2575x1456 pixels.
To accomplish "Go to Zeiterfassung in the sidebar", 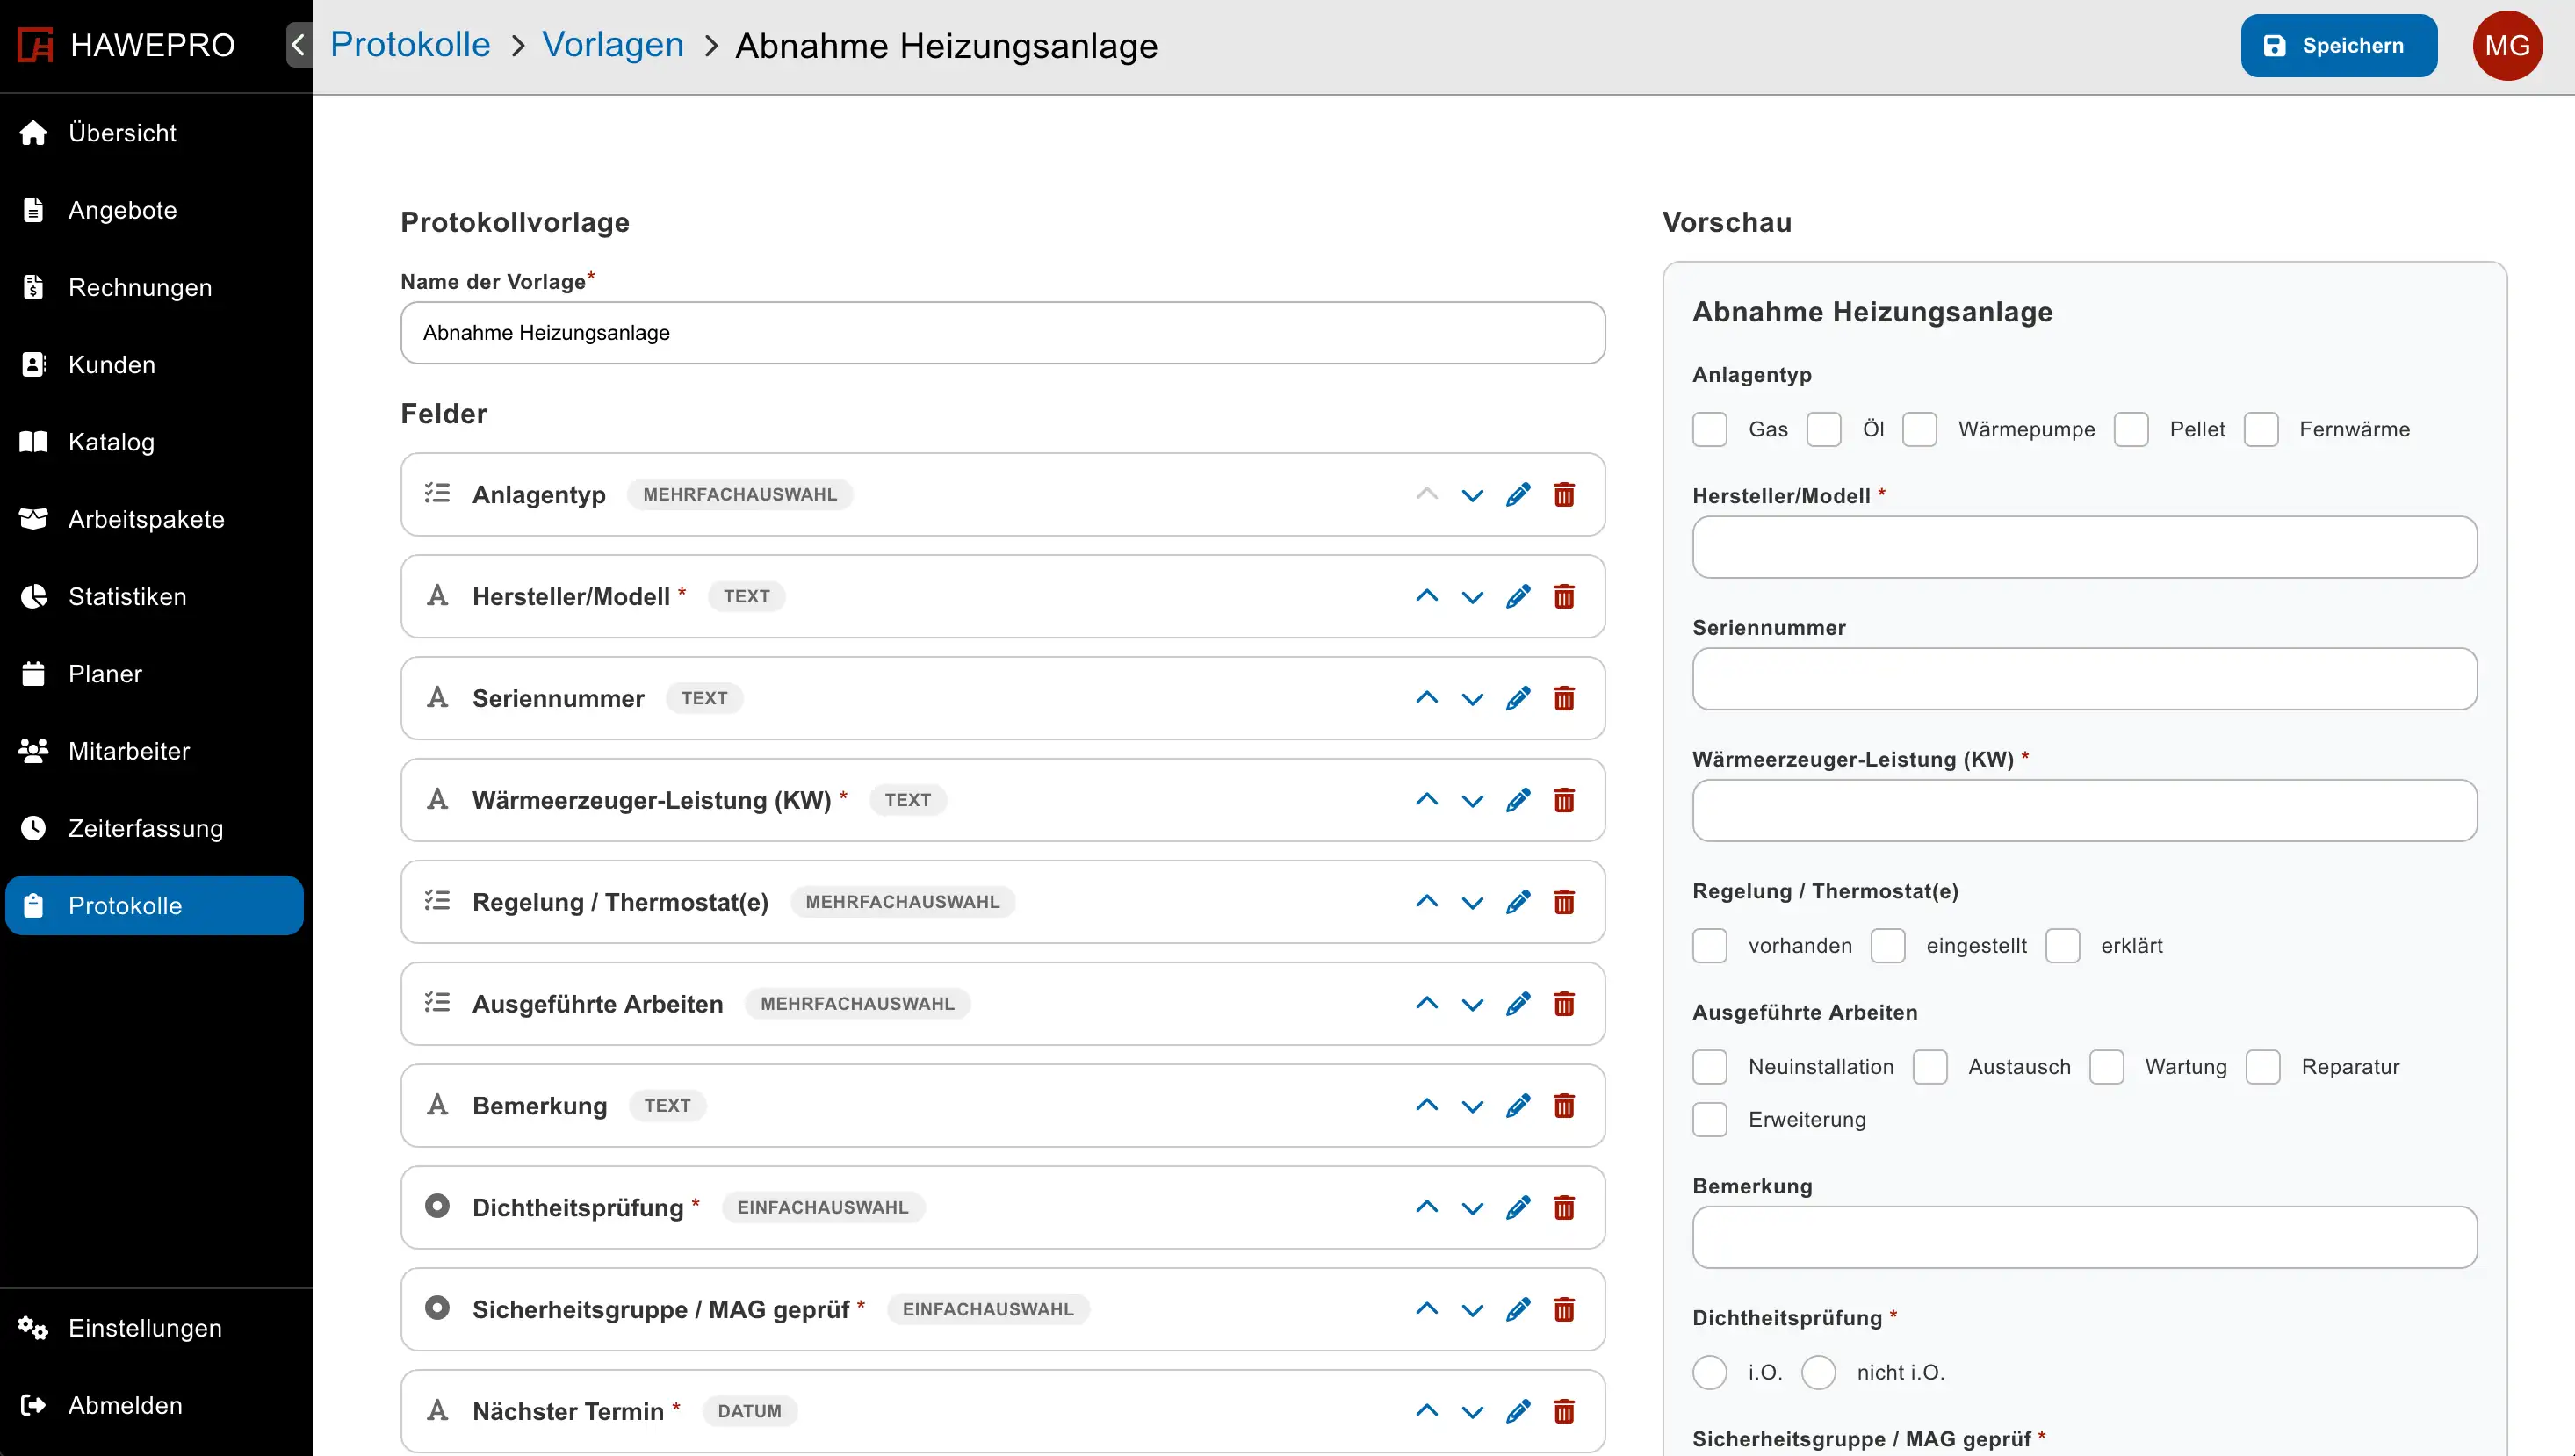I will 145,828.
